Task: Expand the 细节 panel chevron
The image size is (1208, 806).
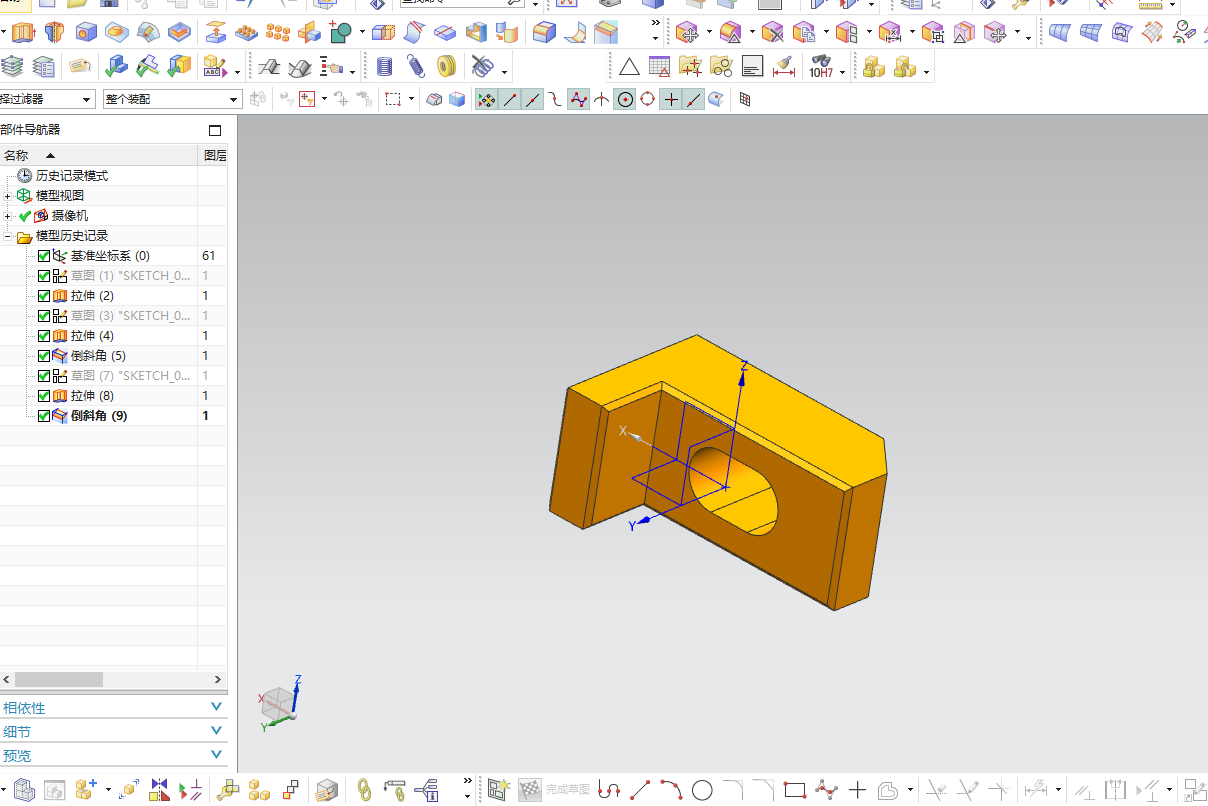Action: point(217,731)
